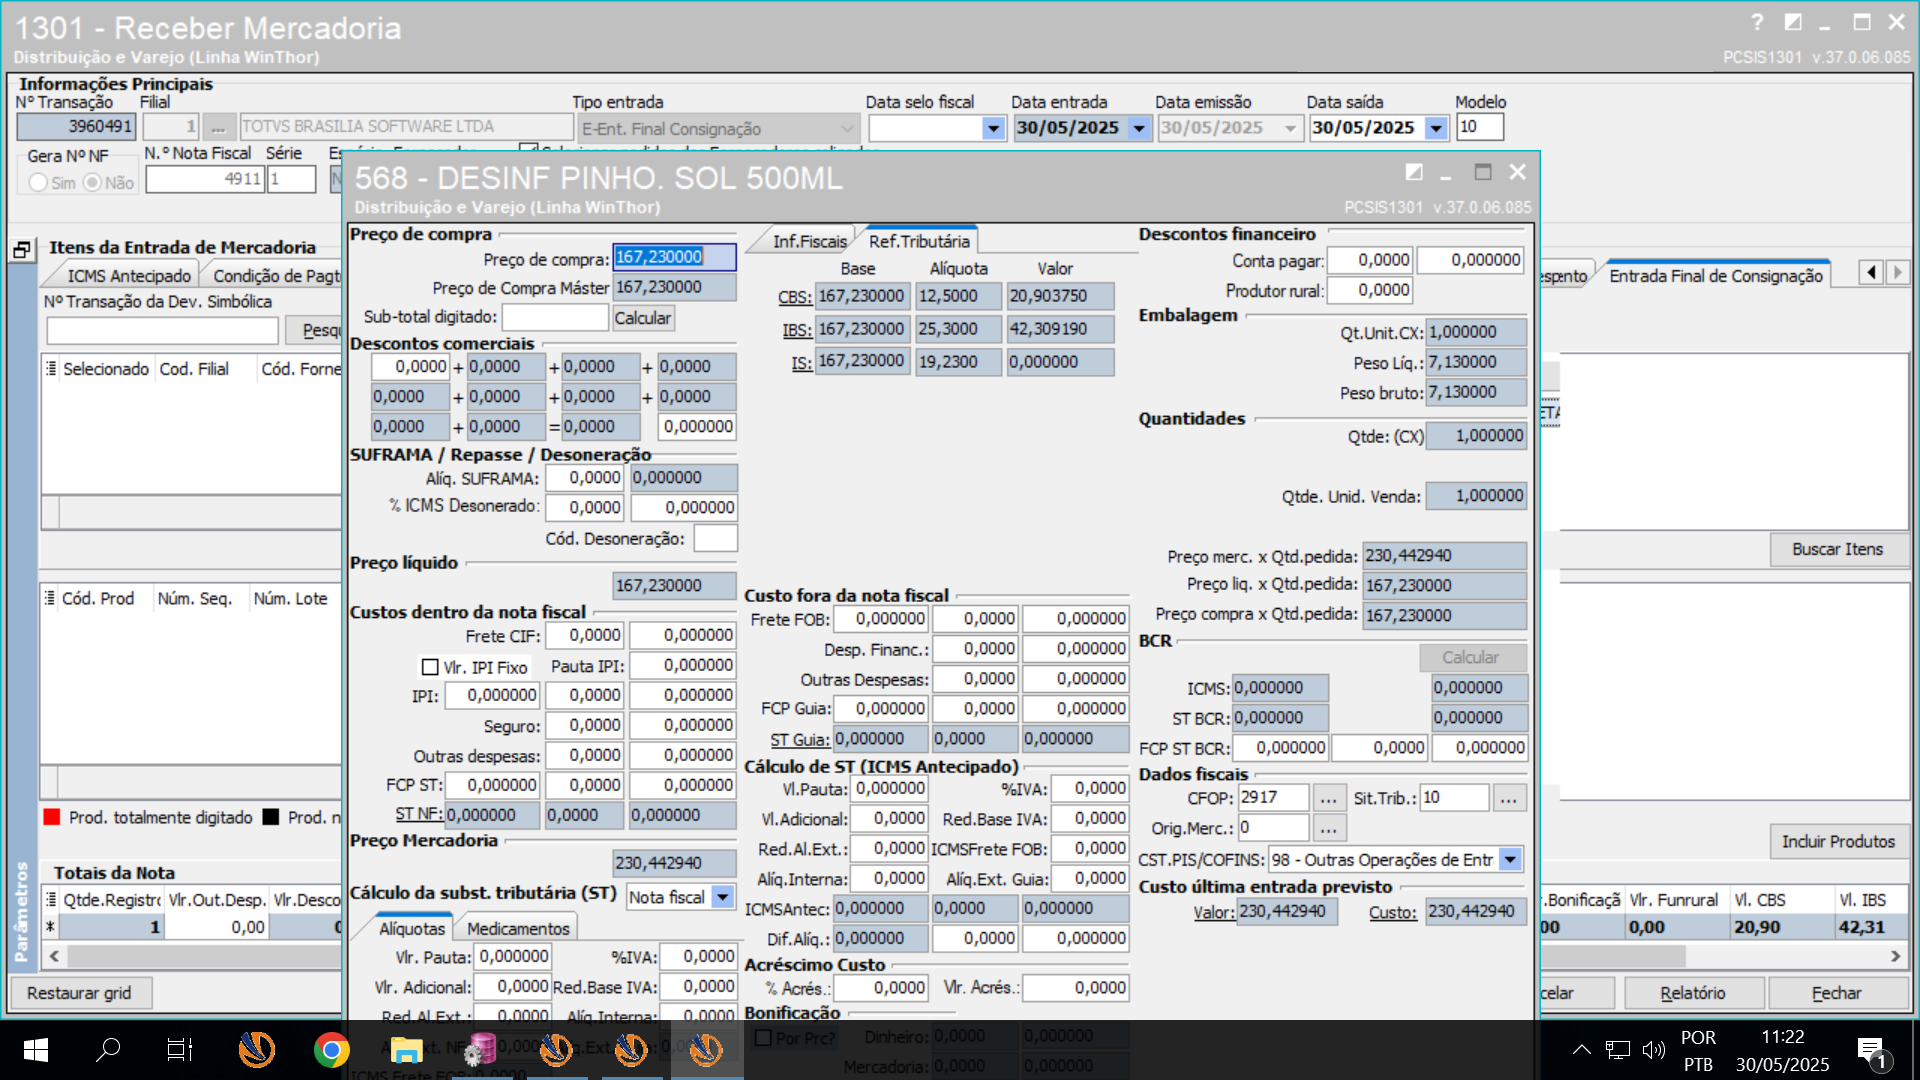Screen dimensions: 1920x1080
Task: Click the Buscar Itens button
Action: pyautogui.click(x=1837, y=549)
